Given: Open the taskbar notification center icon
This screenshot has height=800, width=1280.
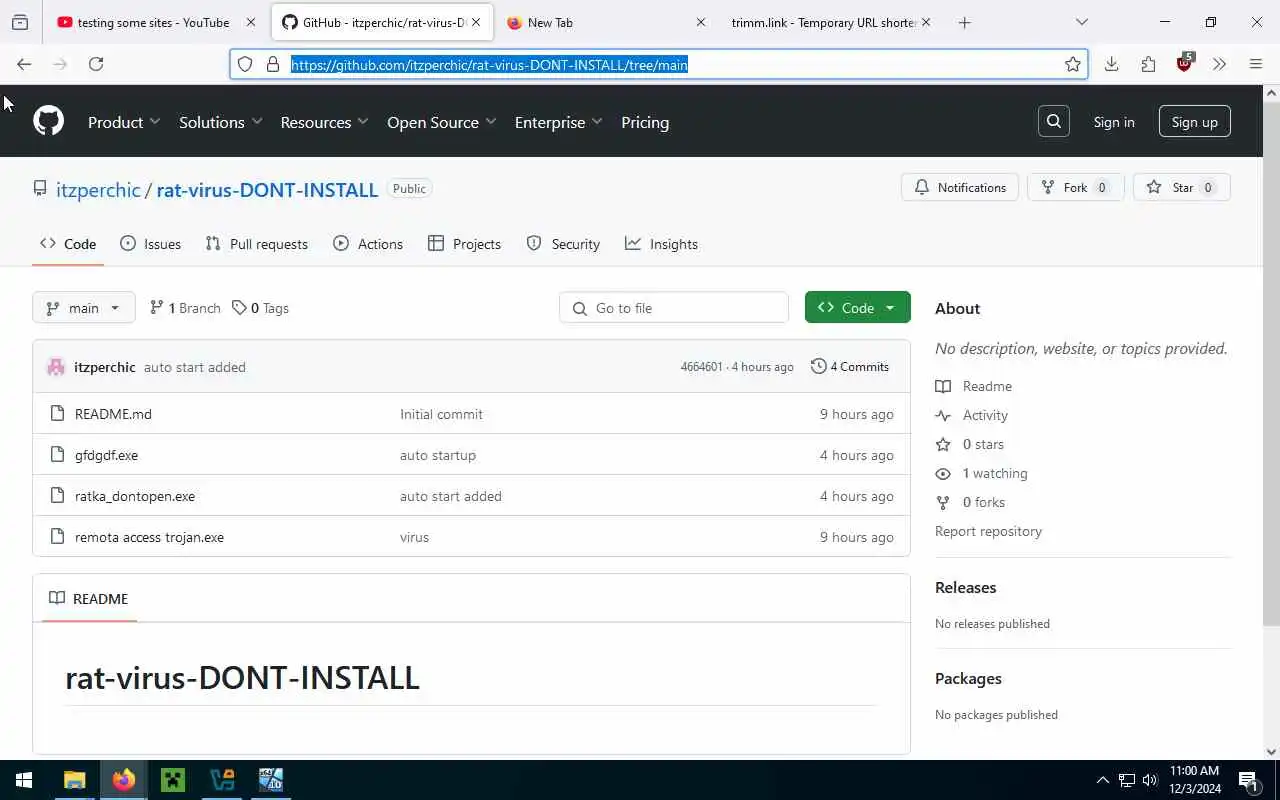Looking at the screenshot, I should coord(1249,780).
